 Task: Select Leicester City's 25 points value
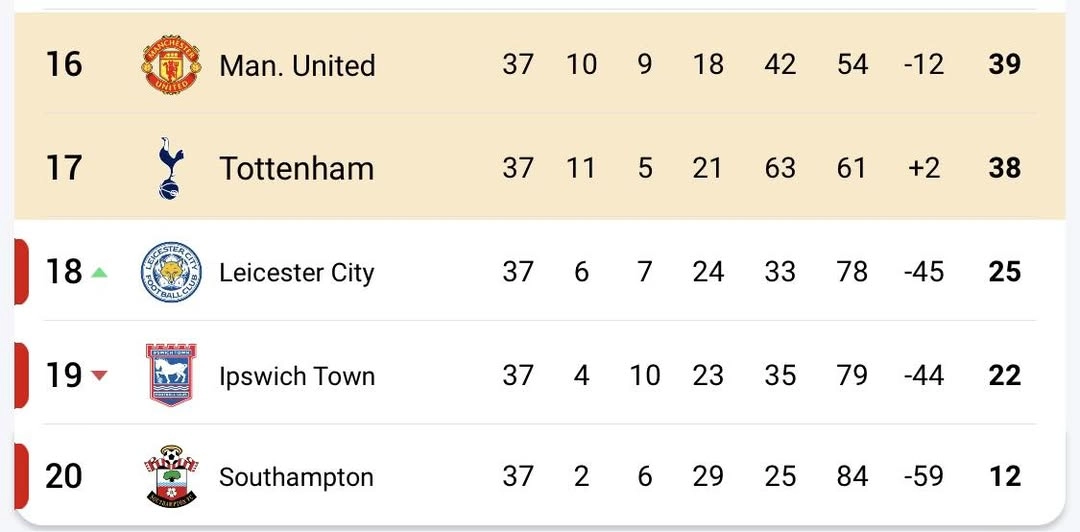(1004, 272)
